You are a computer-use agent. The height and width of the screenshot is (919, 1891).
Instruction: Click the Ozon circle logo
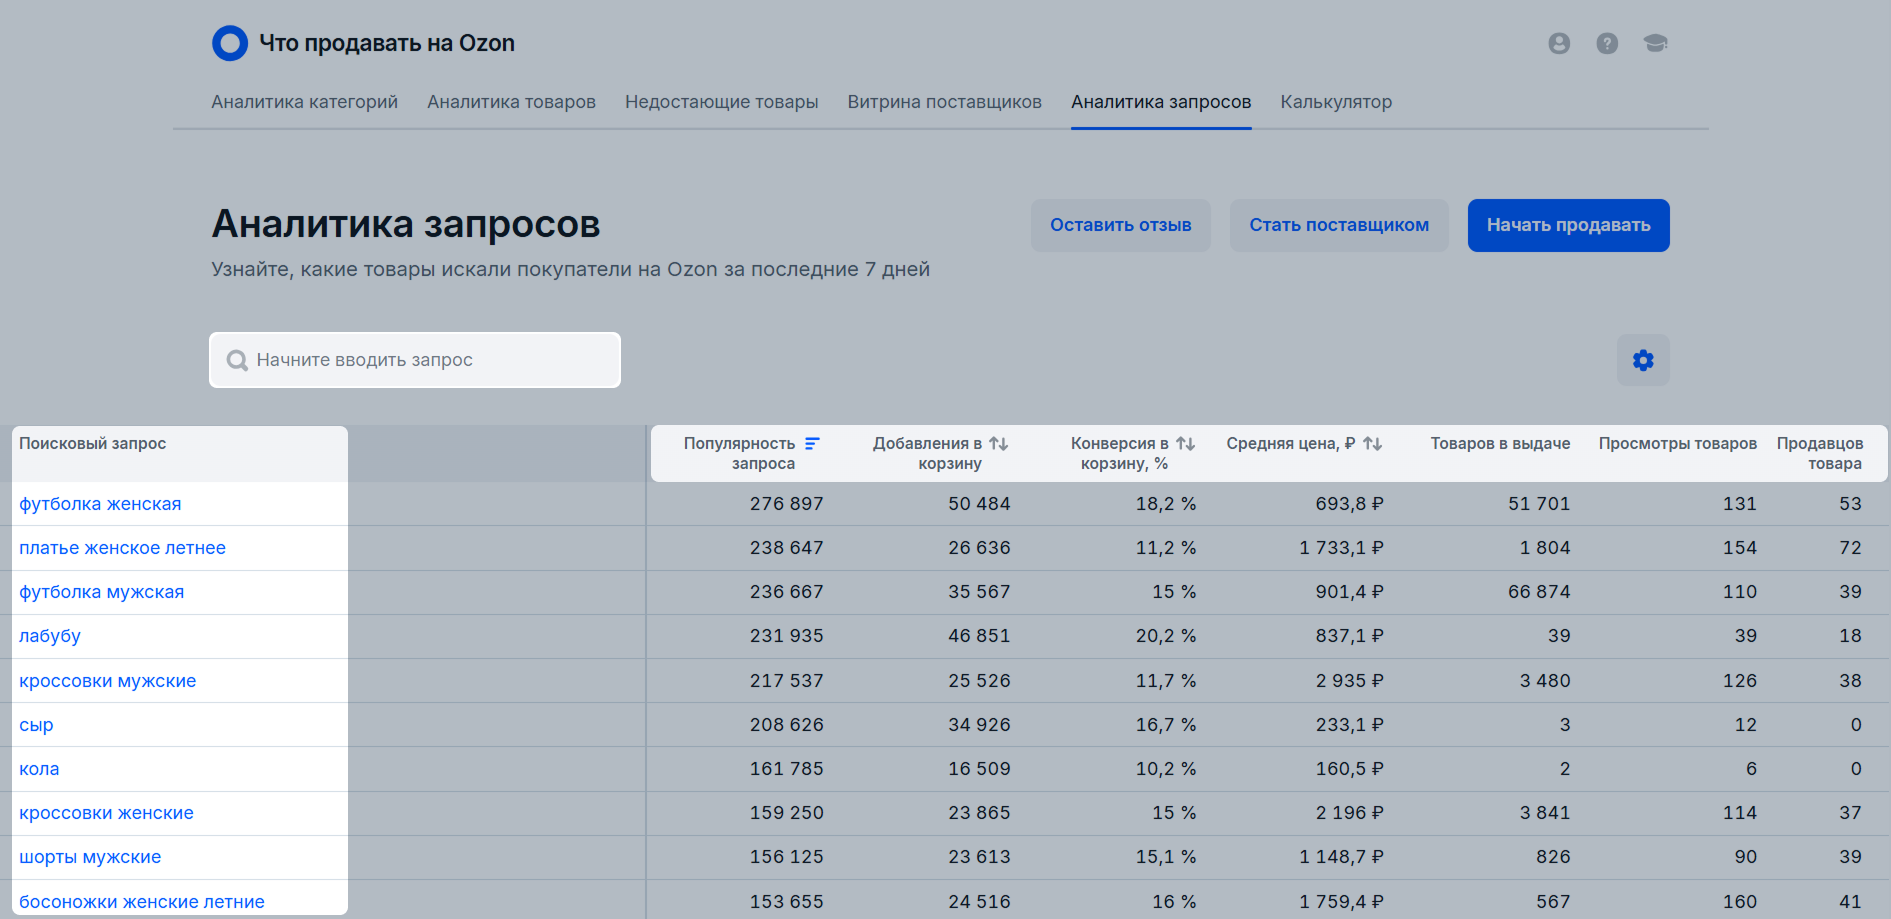click(x=230, y=43)
